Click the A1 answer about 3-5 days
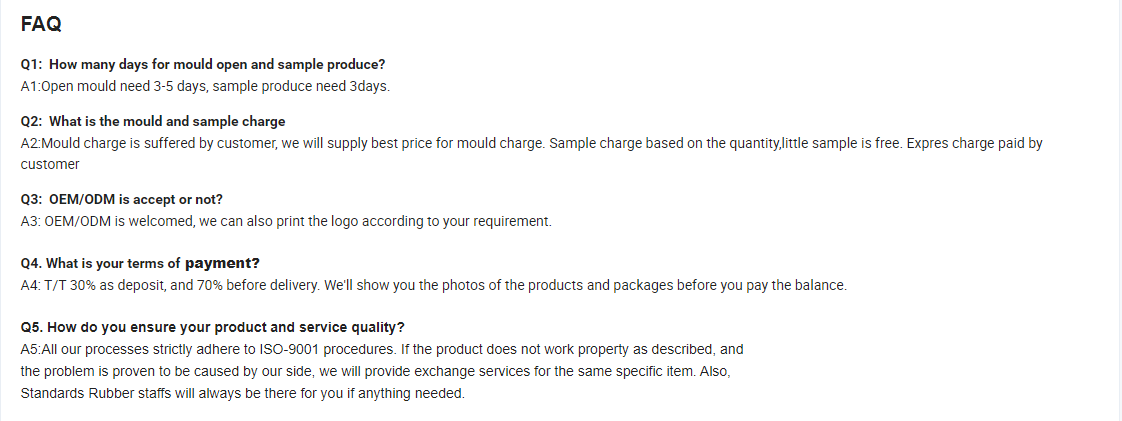The width and height of the screenshot is (1122, 421). (x=205, y=87)
